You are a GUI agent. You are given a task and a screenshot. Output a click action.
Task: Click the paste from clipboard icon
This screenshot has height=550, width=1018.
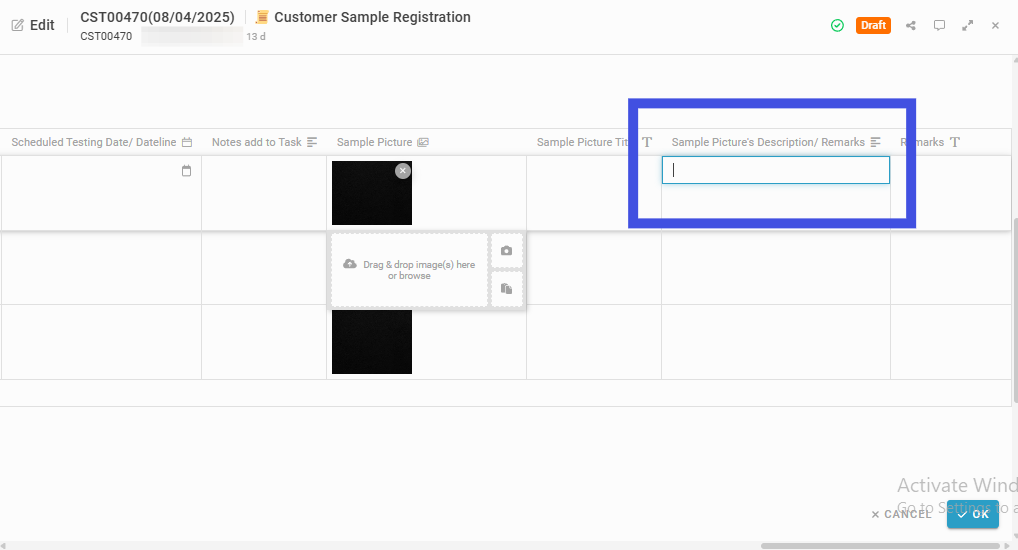pos(506,289)
